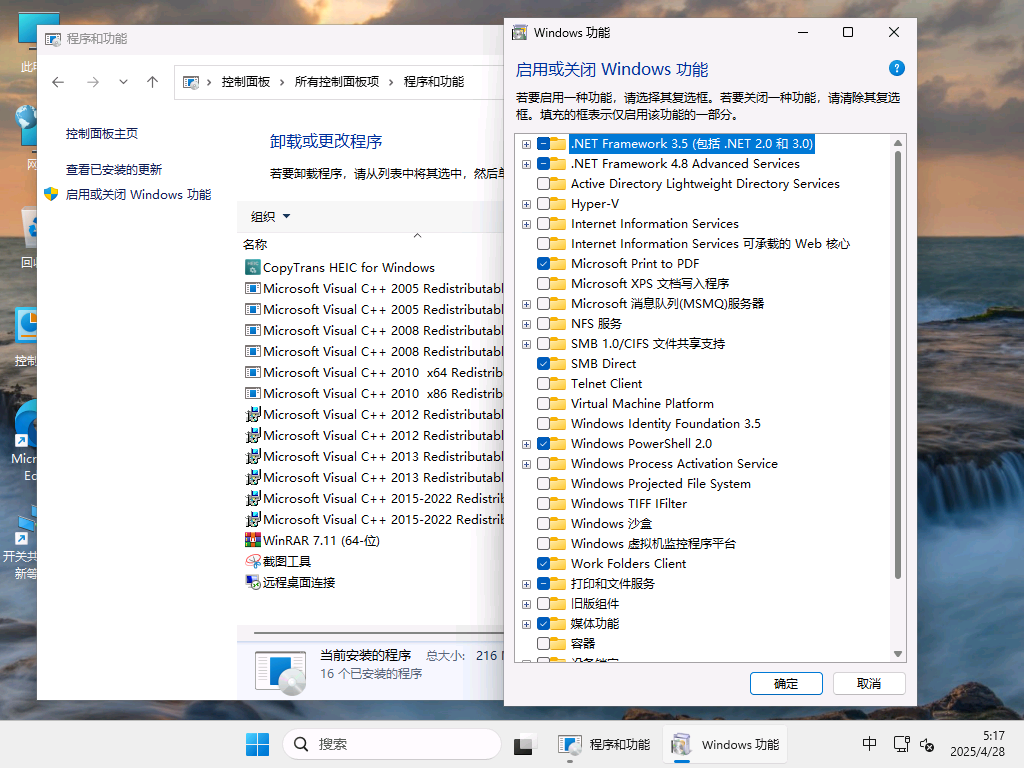Viewport: 1024px width, 768px height.
Task: Click the 程序和功能 title bar icon
Action: coord(53,39)
